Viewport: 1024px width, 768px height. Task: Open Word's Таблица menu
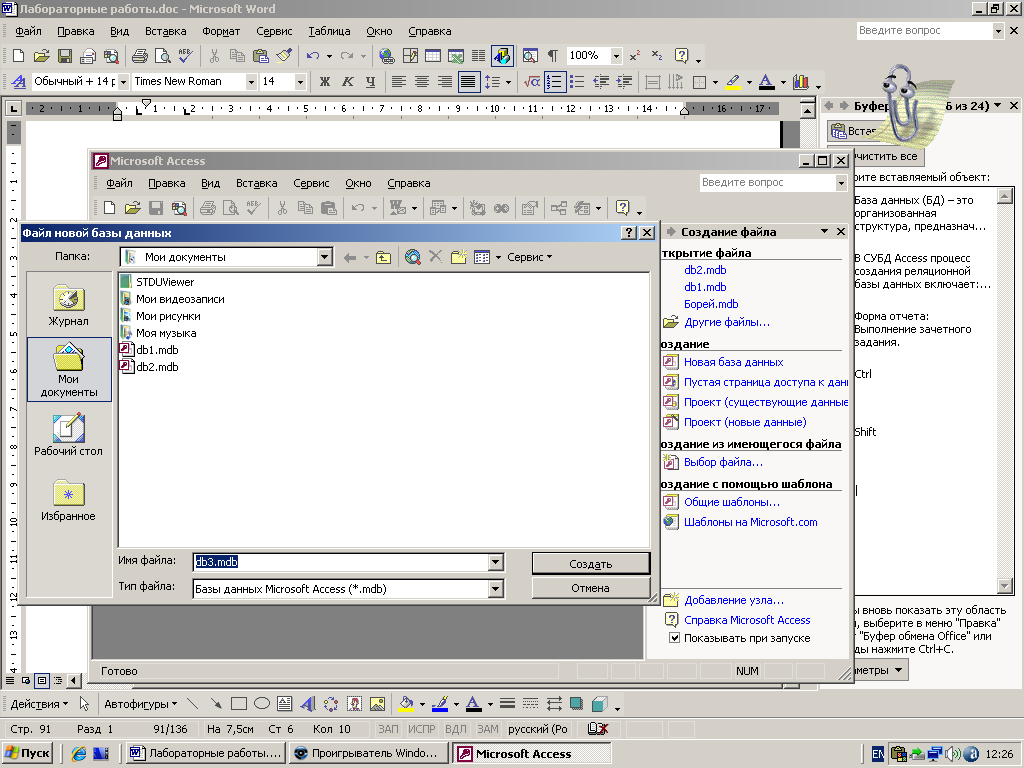pos(329,31)
